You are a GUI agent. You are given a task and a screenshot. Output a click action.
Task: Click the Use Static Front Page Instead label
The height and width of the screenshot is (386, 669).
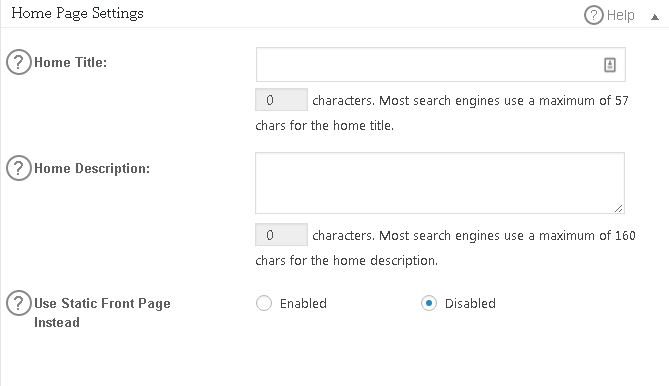click(102, 313)
